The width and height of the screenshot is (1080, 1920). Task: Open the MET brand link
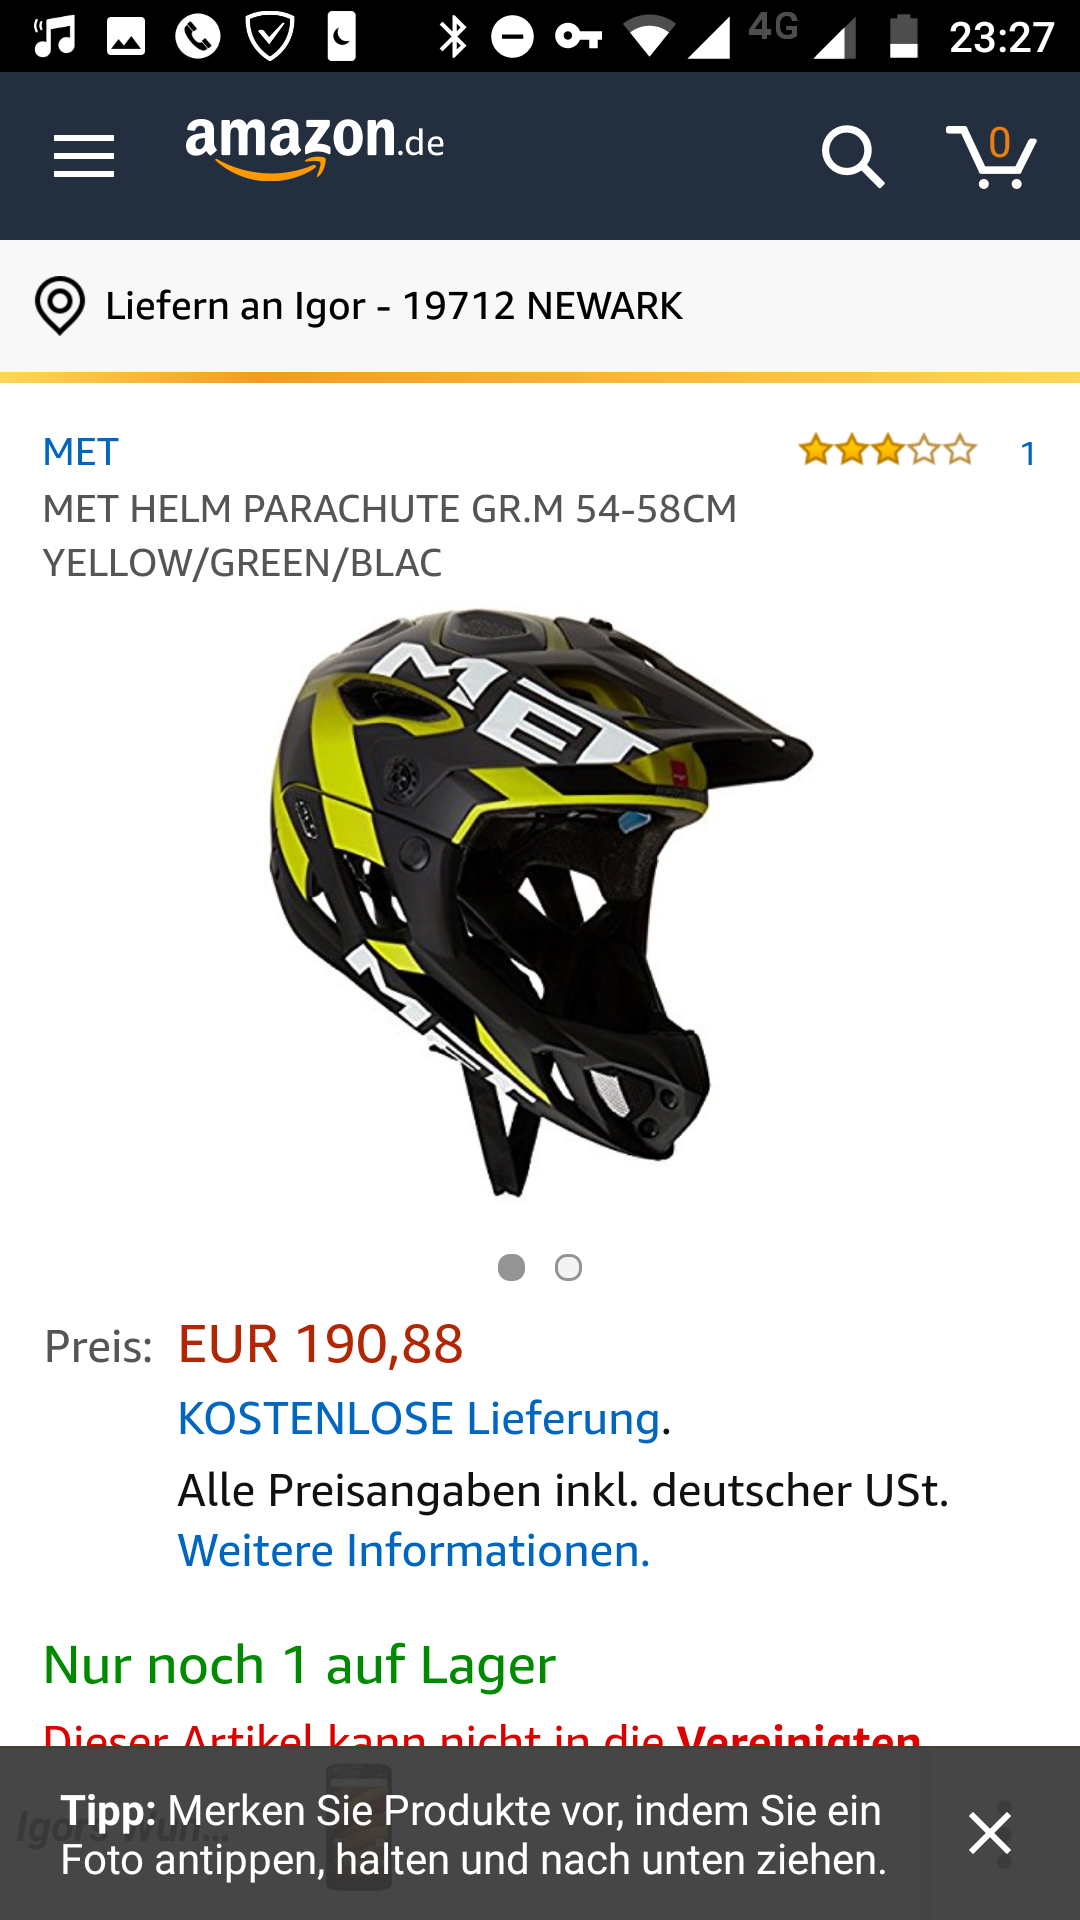(x=81, y=452)
